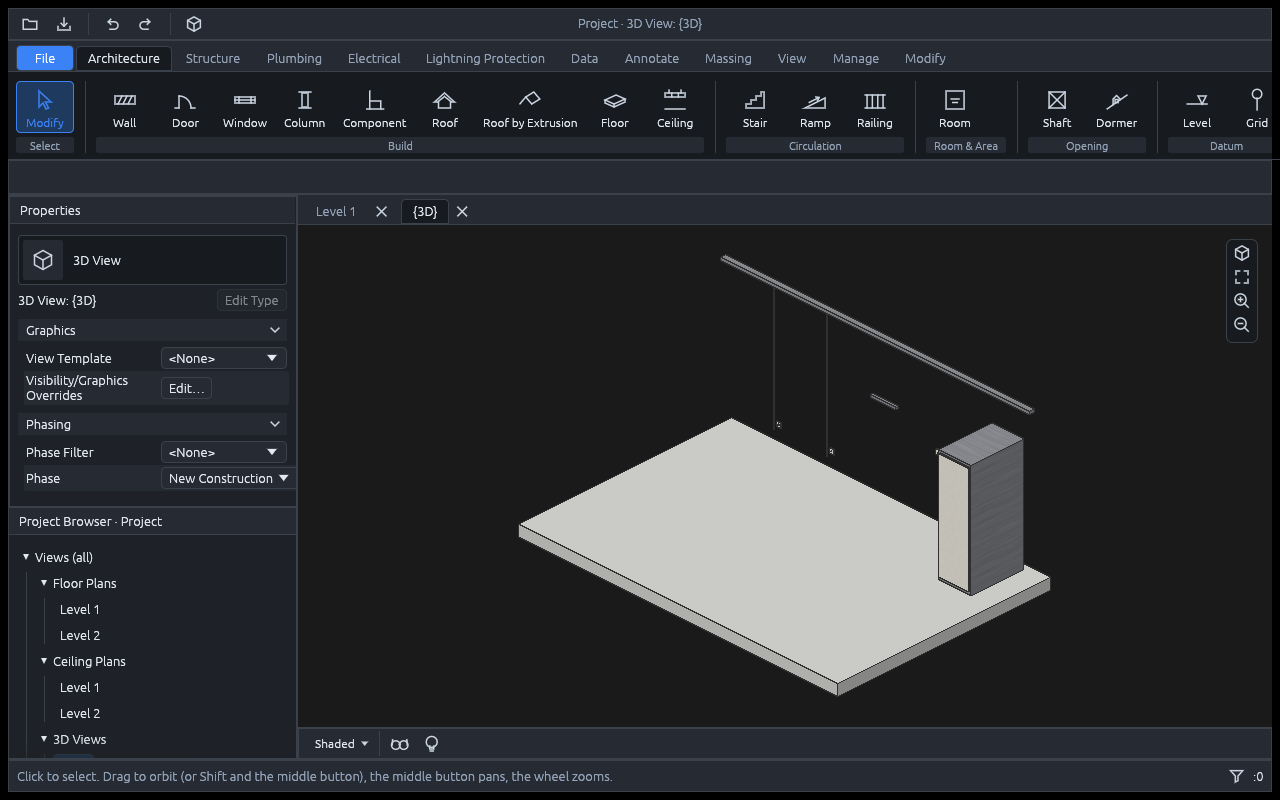The width and height of the screenshot is (1280, 800).
Task: Select the gray column box in viewport
Action: click(x=981, y=510)
